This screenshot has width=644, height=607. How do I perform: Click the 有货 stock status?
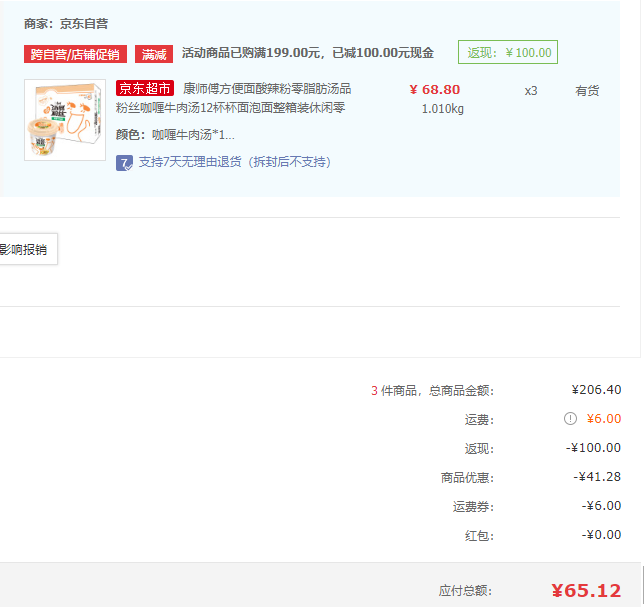(587, 91)
